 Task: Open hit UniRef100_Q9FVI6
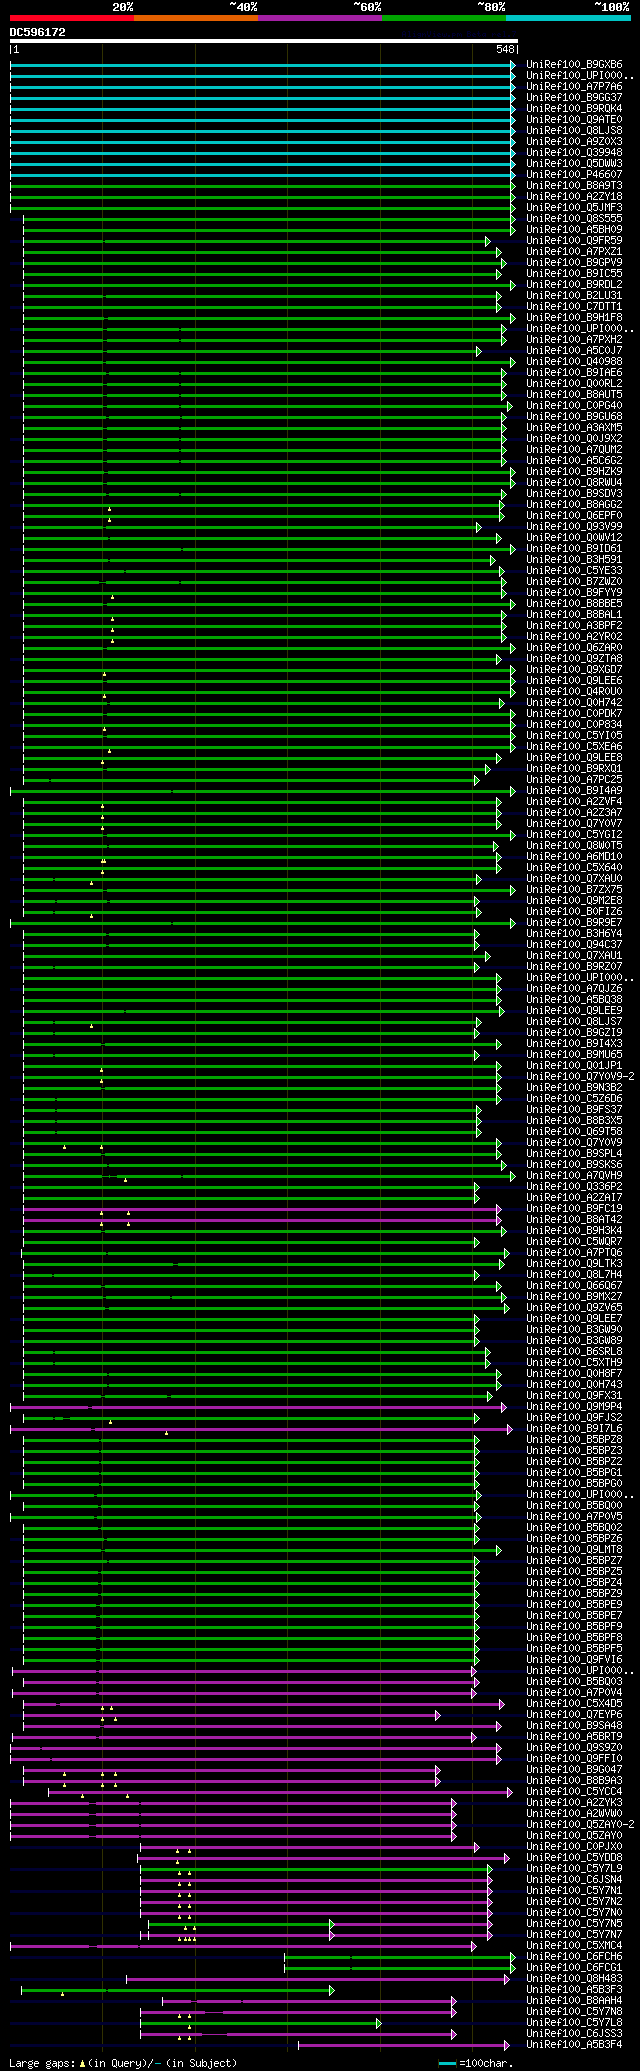click(x=574, y=1660)
